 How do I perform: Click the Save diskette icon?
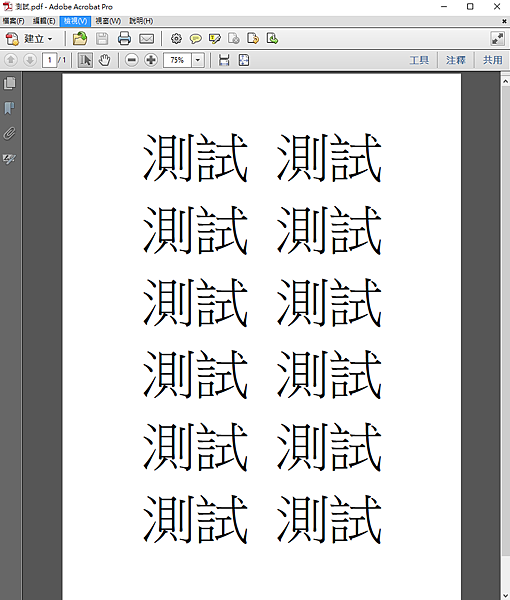[x=102, y=39]
